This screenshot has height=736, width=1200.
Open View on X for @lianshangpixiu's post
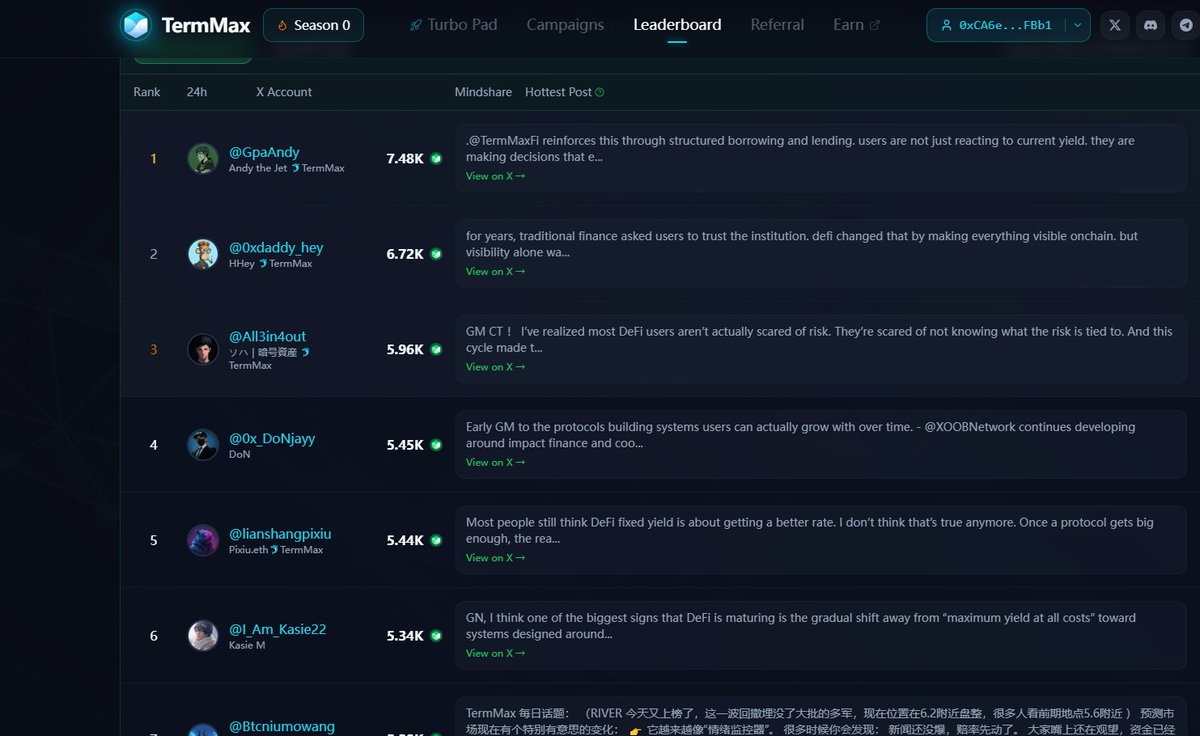[495, 558]
